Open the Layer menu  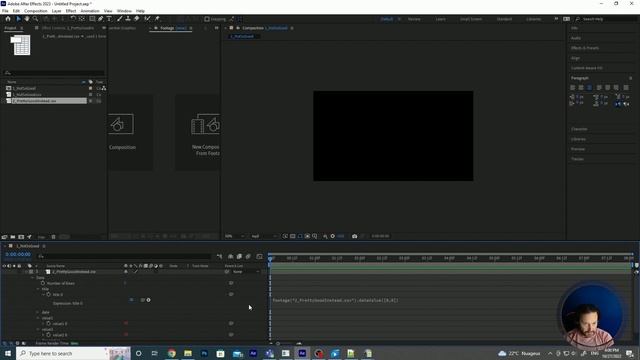coord(56,11)
